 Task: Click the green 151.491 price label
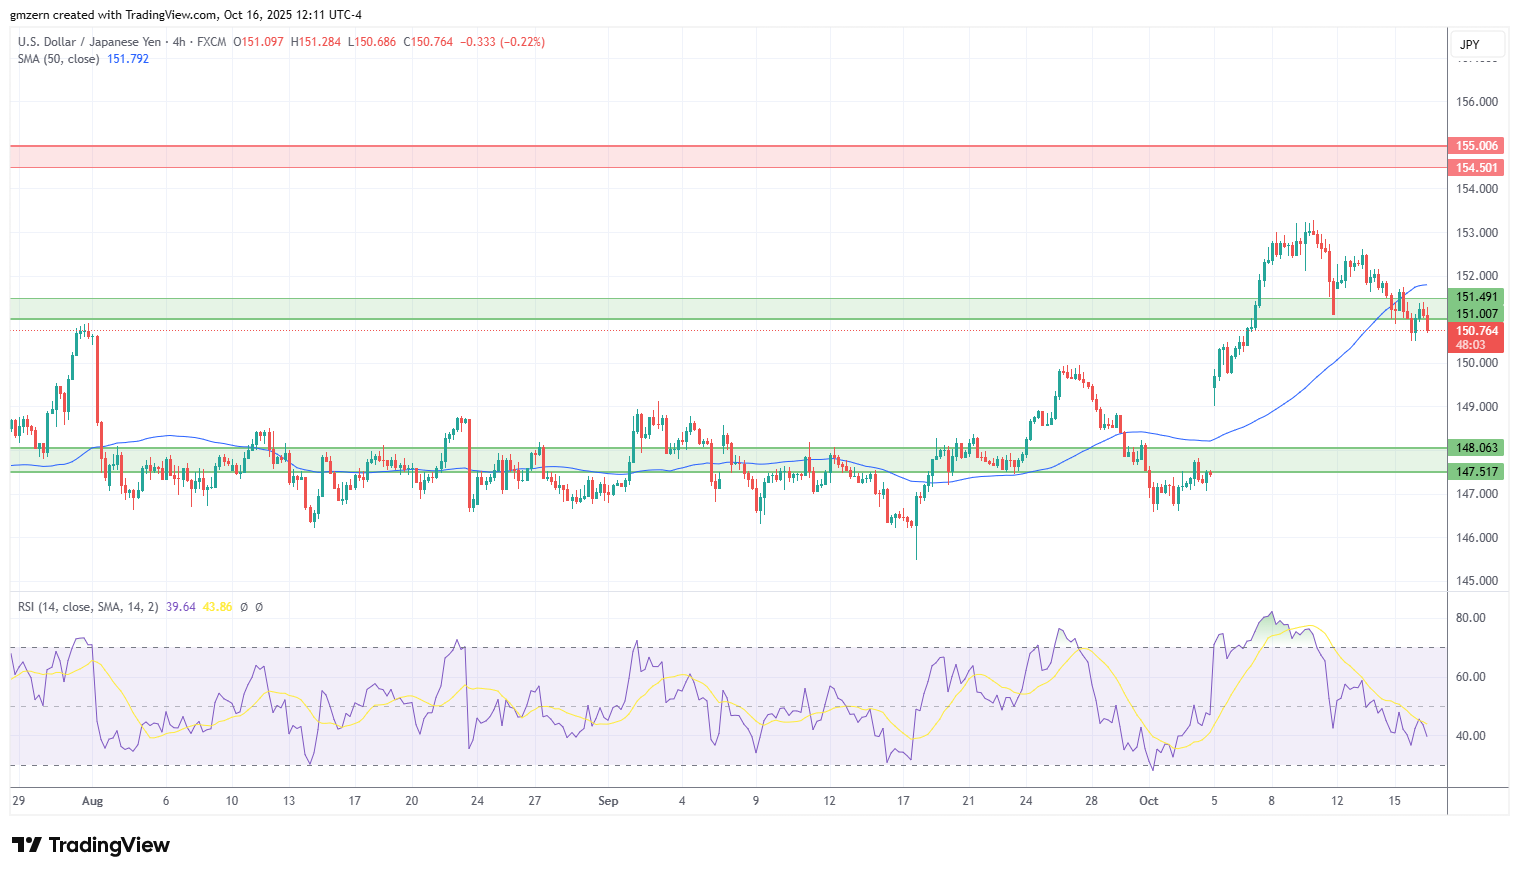(1476, 297)
